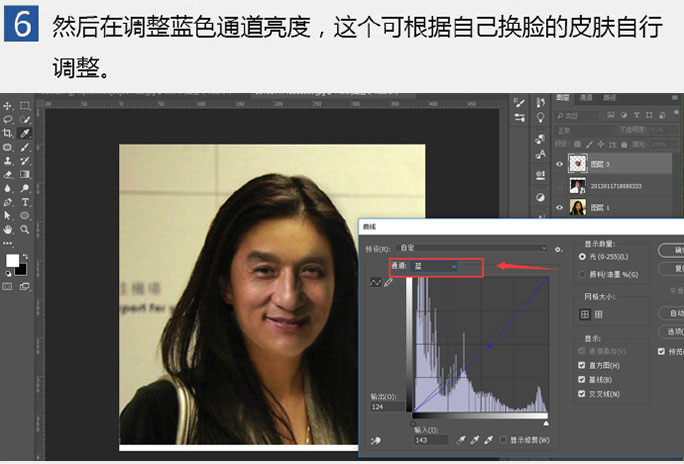Switch to the 通道 (Channels) tab

586,98
